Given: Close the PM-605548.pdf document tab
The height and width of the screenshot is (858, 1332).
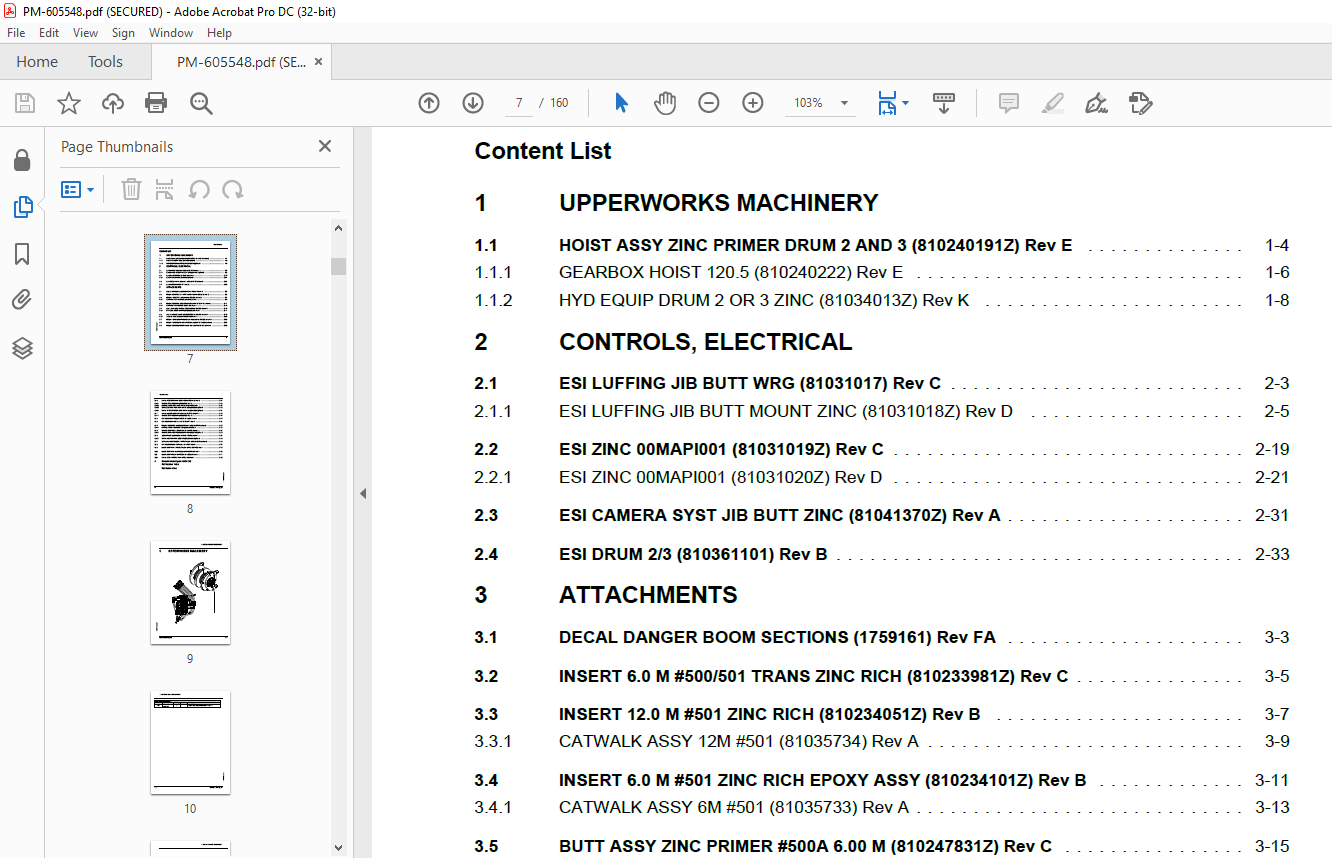Looking at the screenshot, I should pyautogui.click(x=318, y=61).
